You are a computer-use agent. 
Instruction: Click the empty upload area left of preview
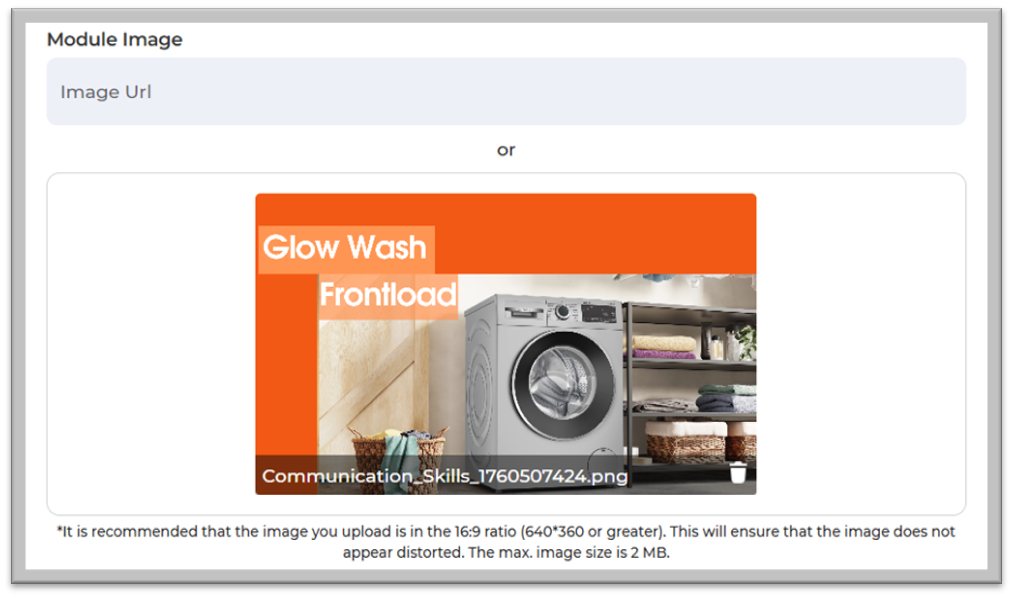click(x=151, y=344)
